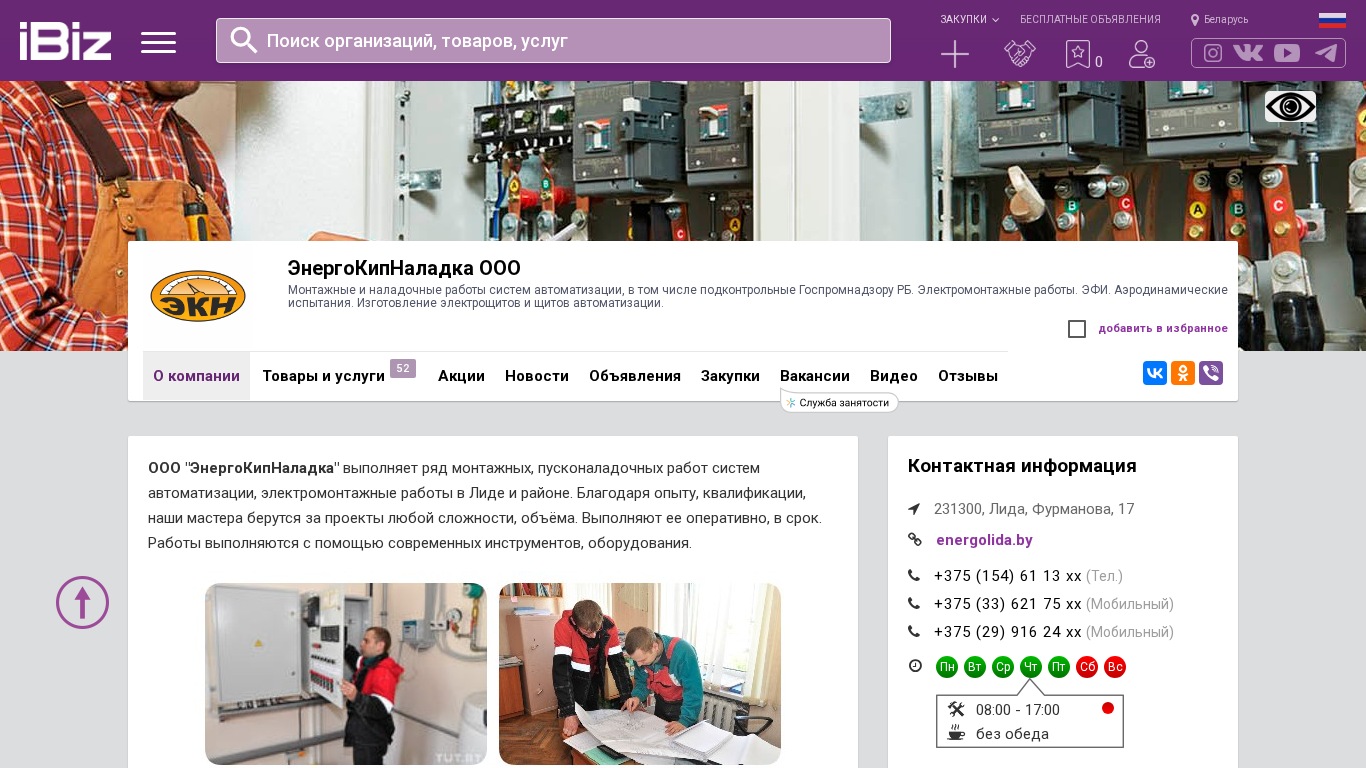Click the iBiz logo
The image size is (1366, 768).
[x=65, y=41]
